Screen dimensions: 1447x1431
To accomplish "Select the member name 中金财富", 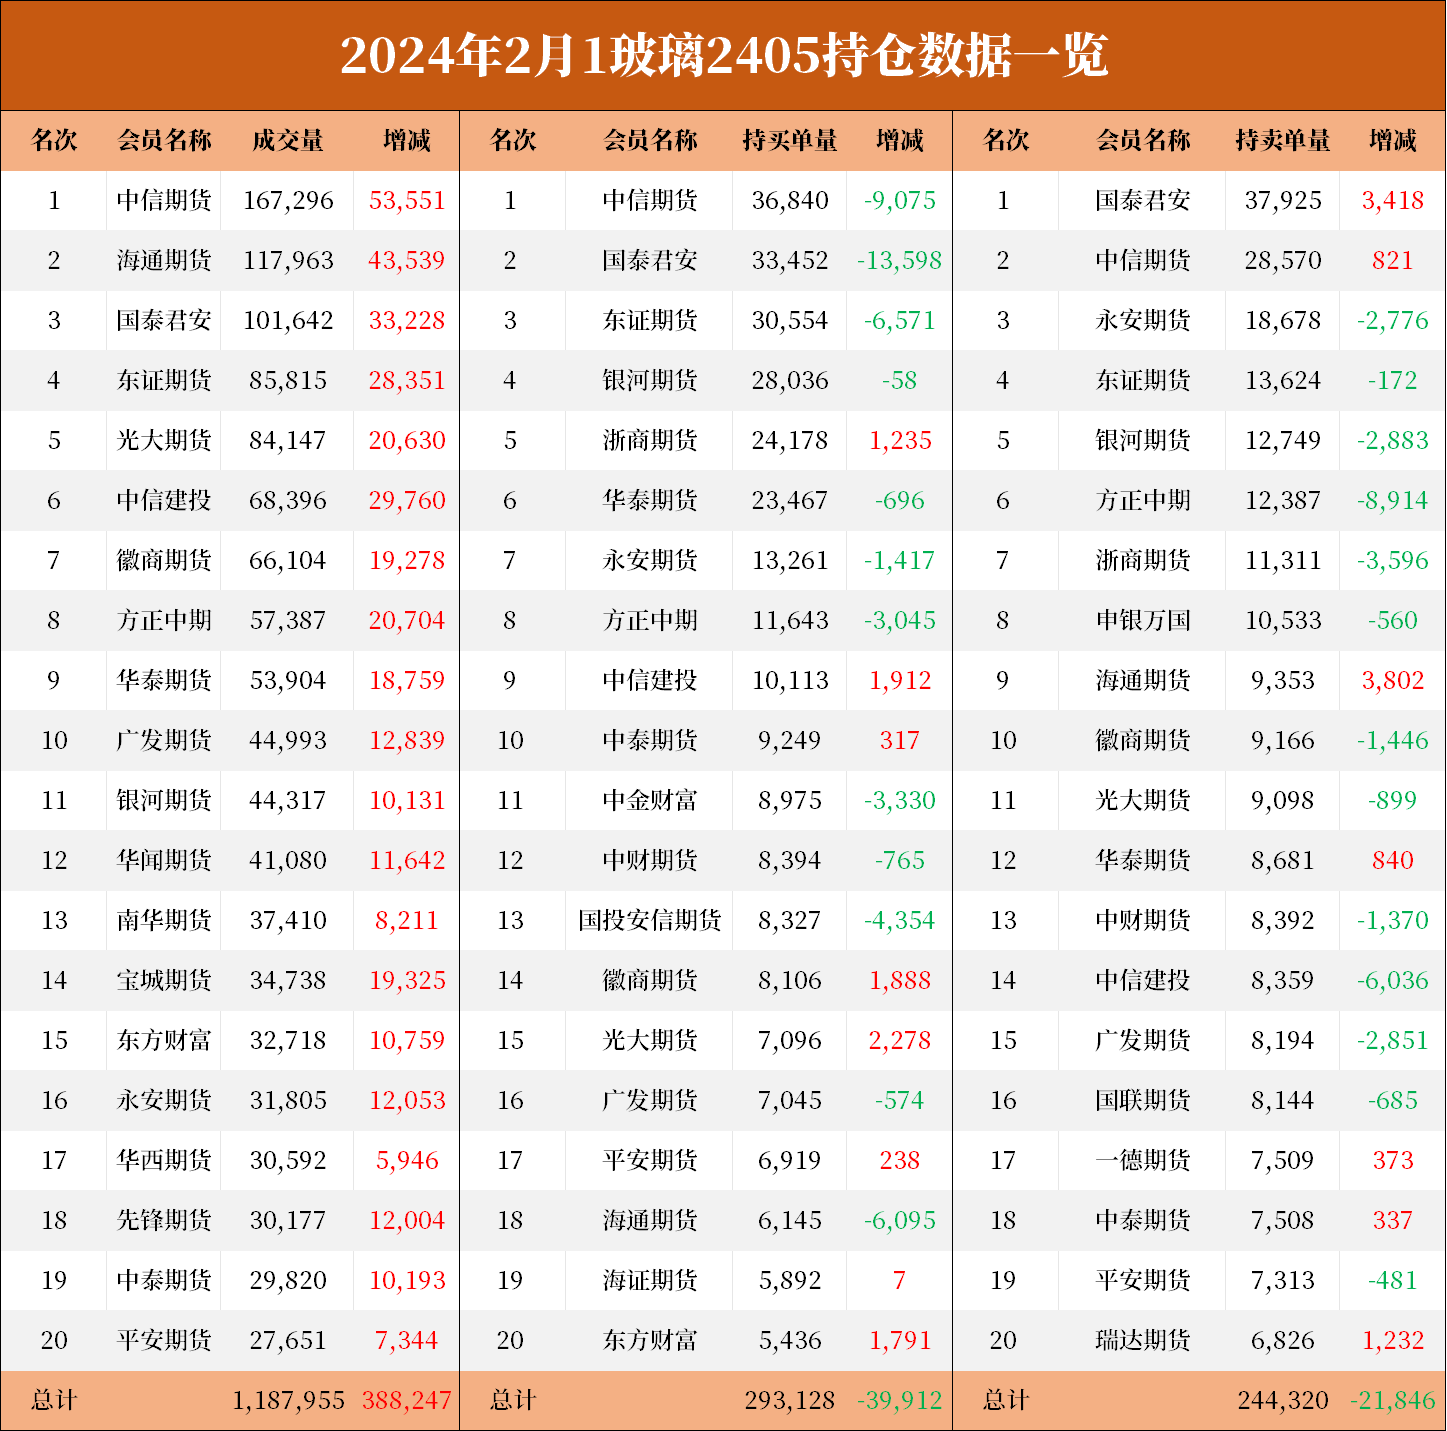I will pyautogui.click(x=650, y=800).
